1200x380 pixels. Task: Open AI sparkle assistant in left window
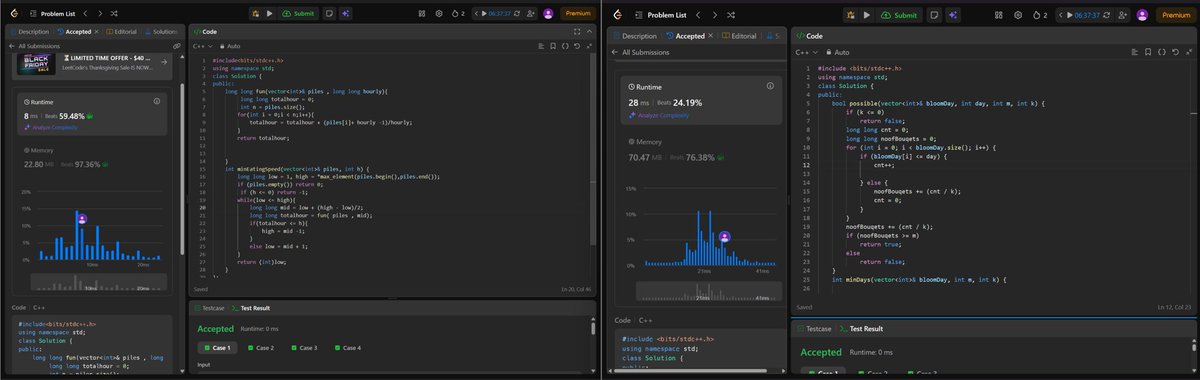[345, 14]
